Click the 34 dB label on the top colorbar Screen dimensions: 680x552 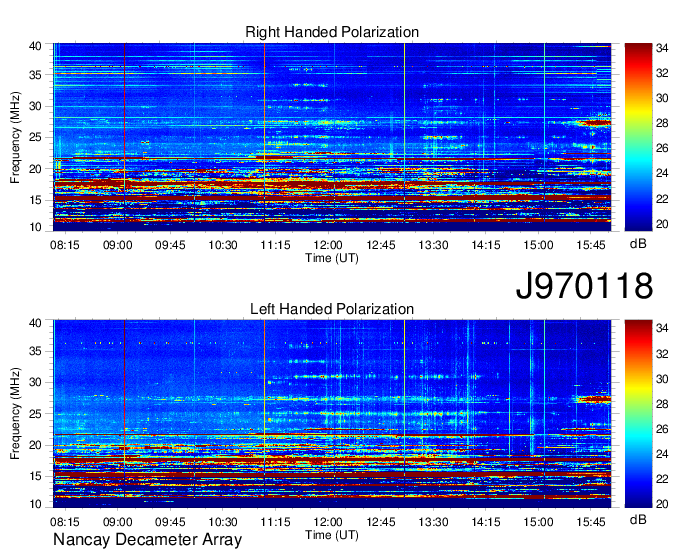tap(662, 48)
